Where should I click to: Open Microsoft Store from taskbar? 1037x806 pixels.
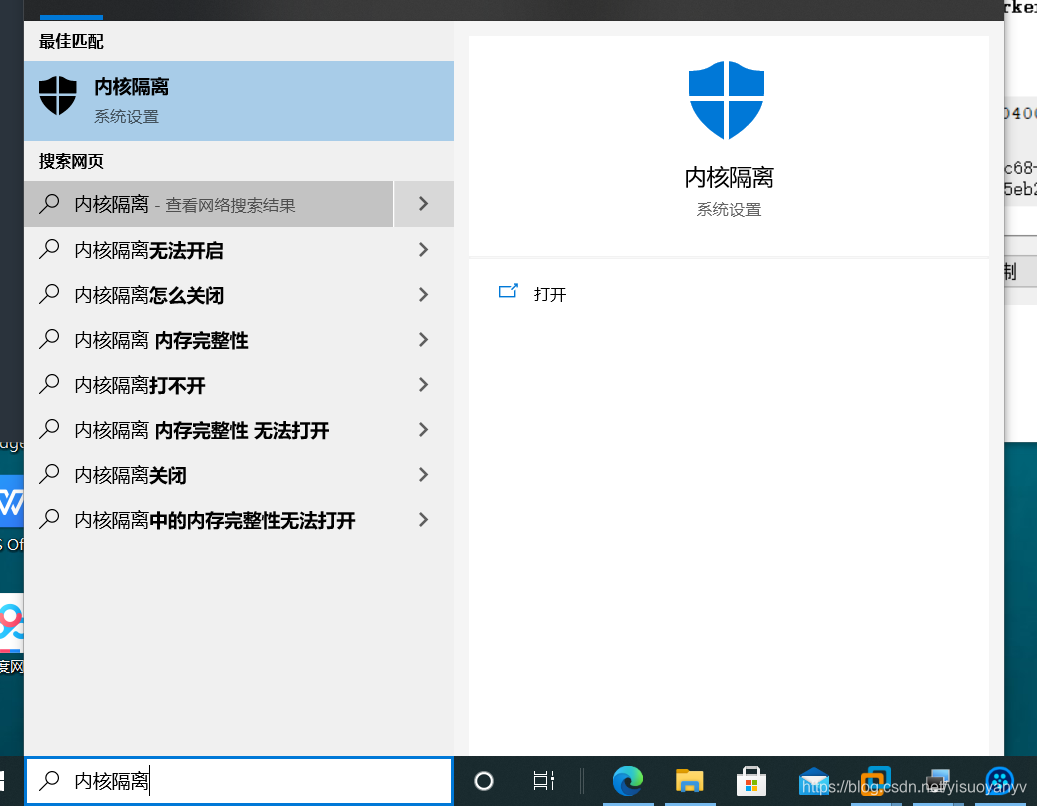point(751,781)
